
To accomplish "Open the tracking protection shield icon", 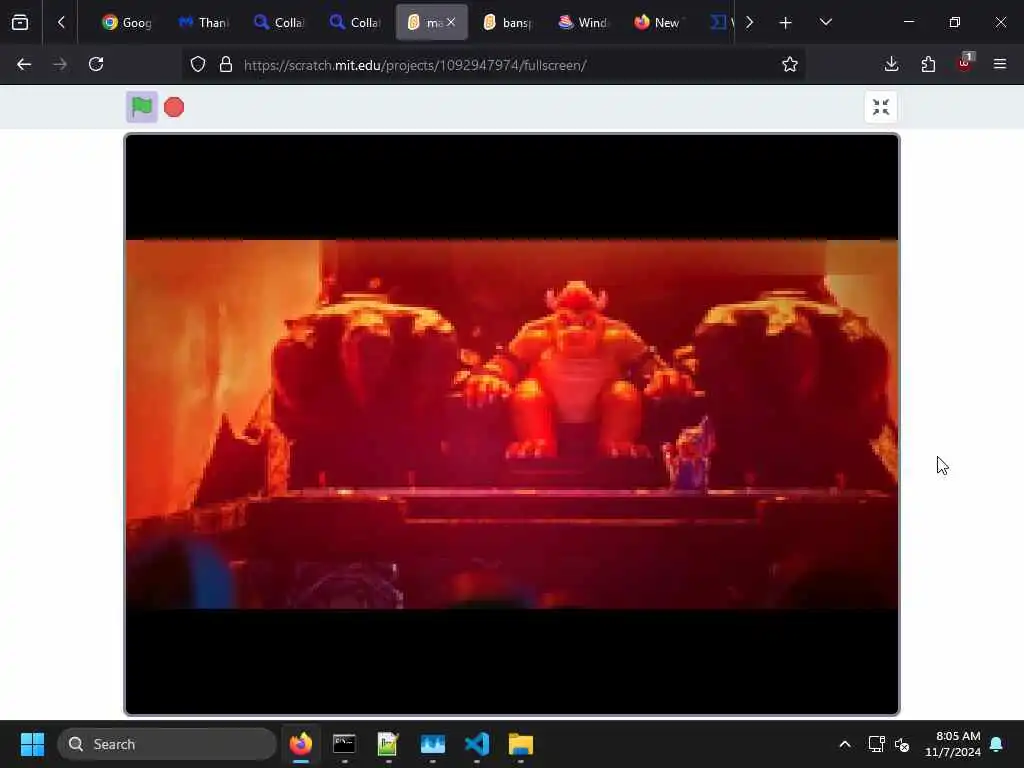I will click(198, 64).
